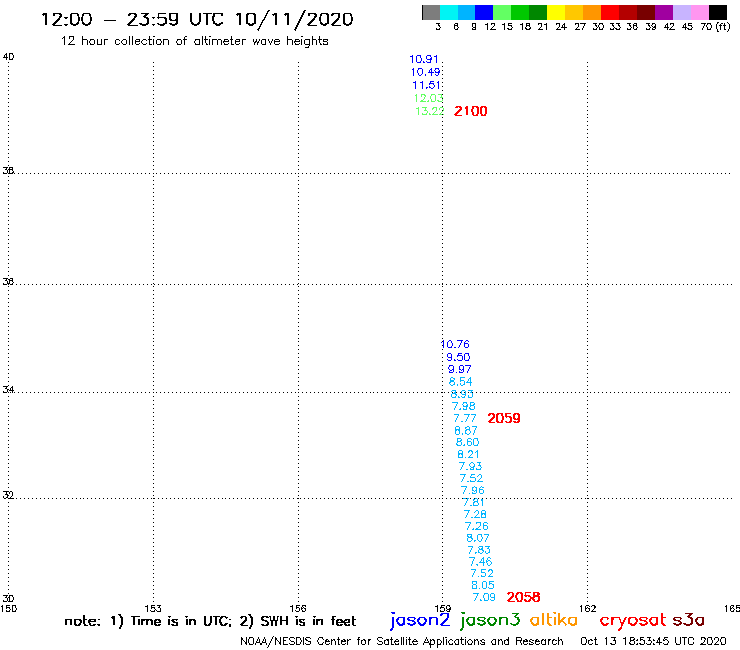Image resolution: width=740 pixels, height=650 pixels.
Task: Click the subtitle about altimeter wave heights
Action: click(194, 41)
